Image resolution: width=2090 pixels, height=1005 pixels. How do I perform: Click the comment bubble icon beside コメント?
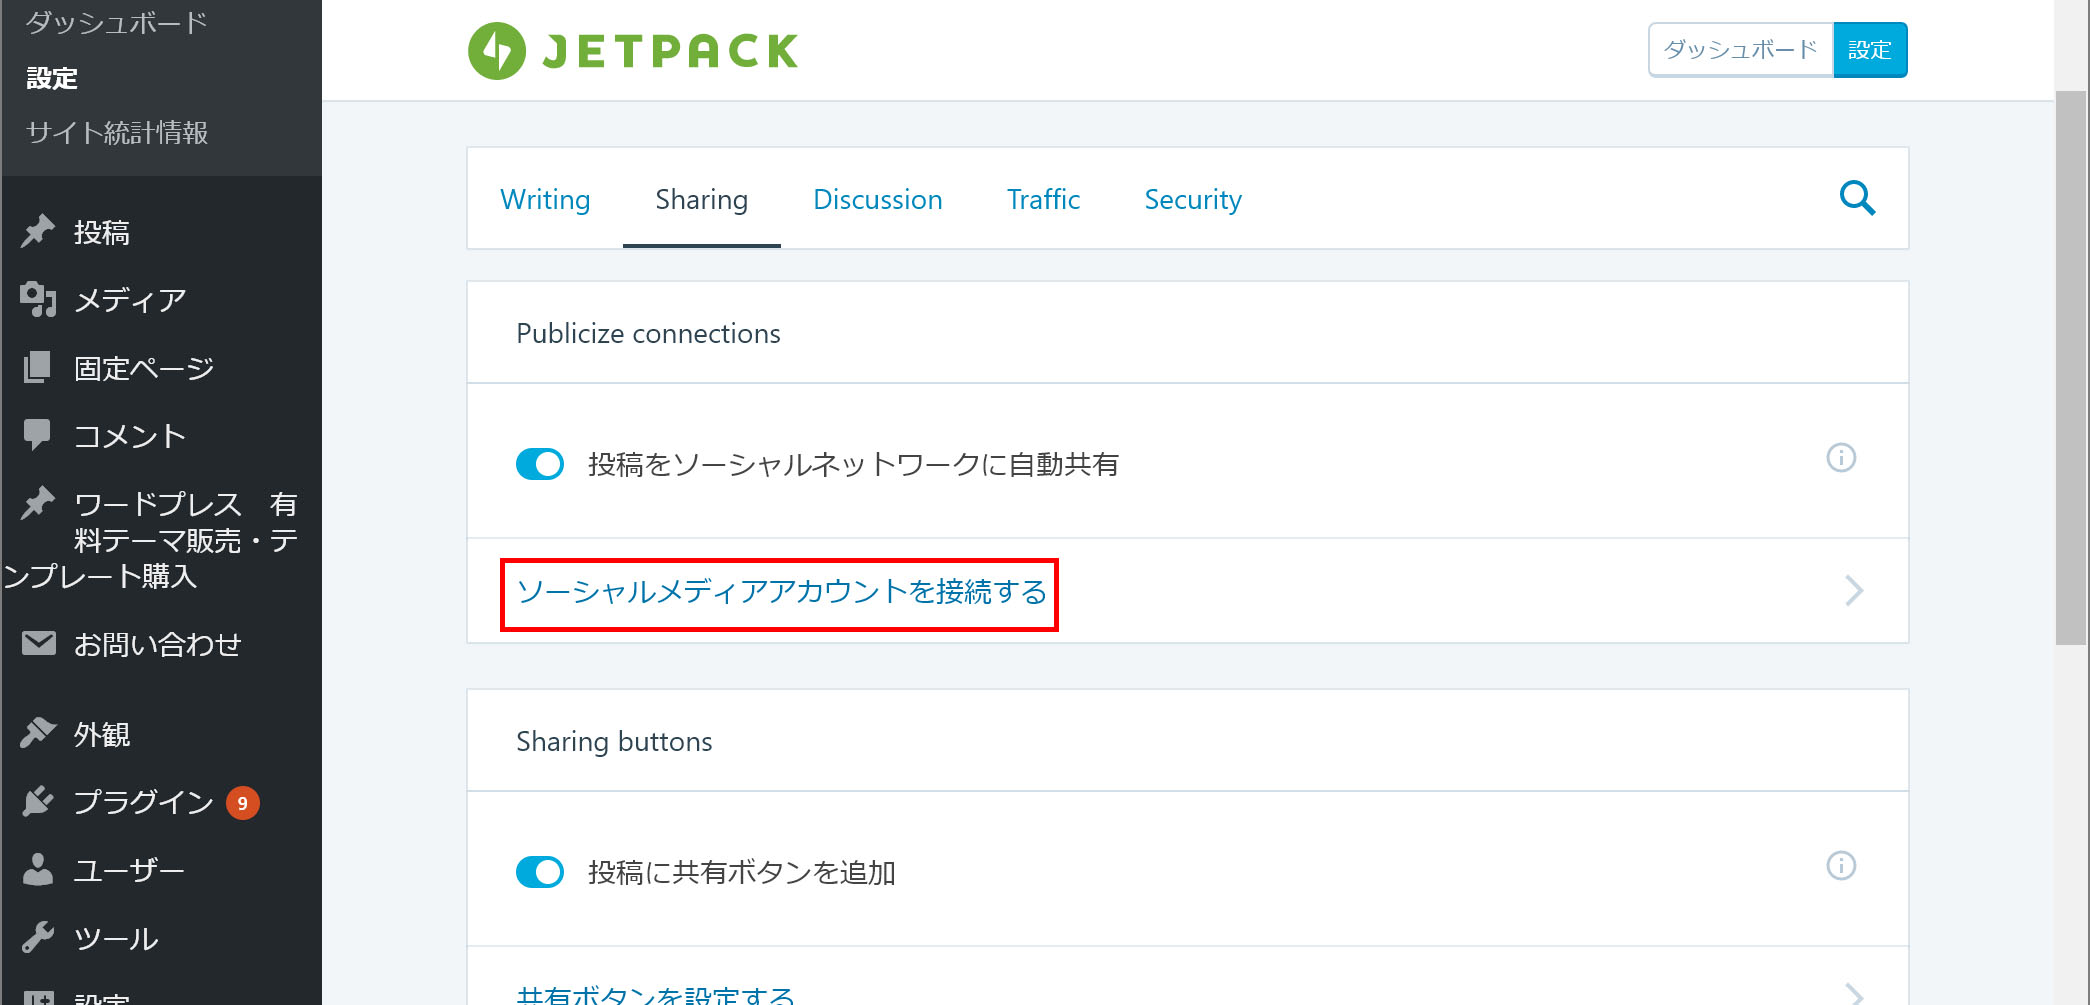coord(38,435)
